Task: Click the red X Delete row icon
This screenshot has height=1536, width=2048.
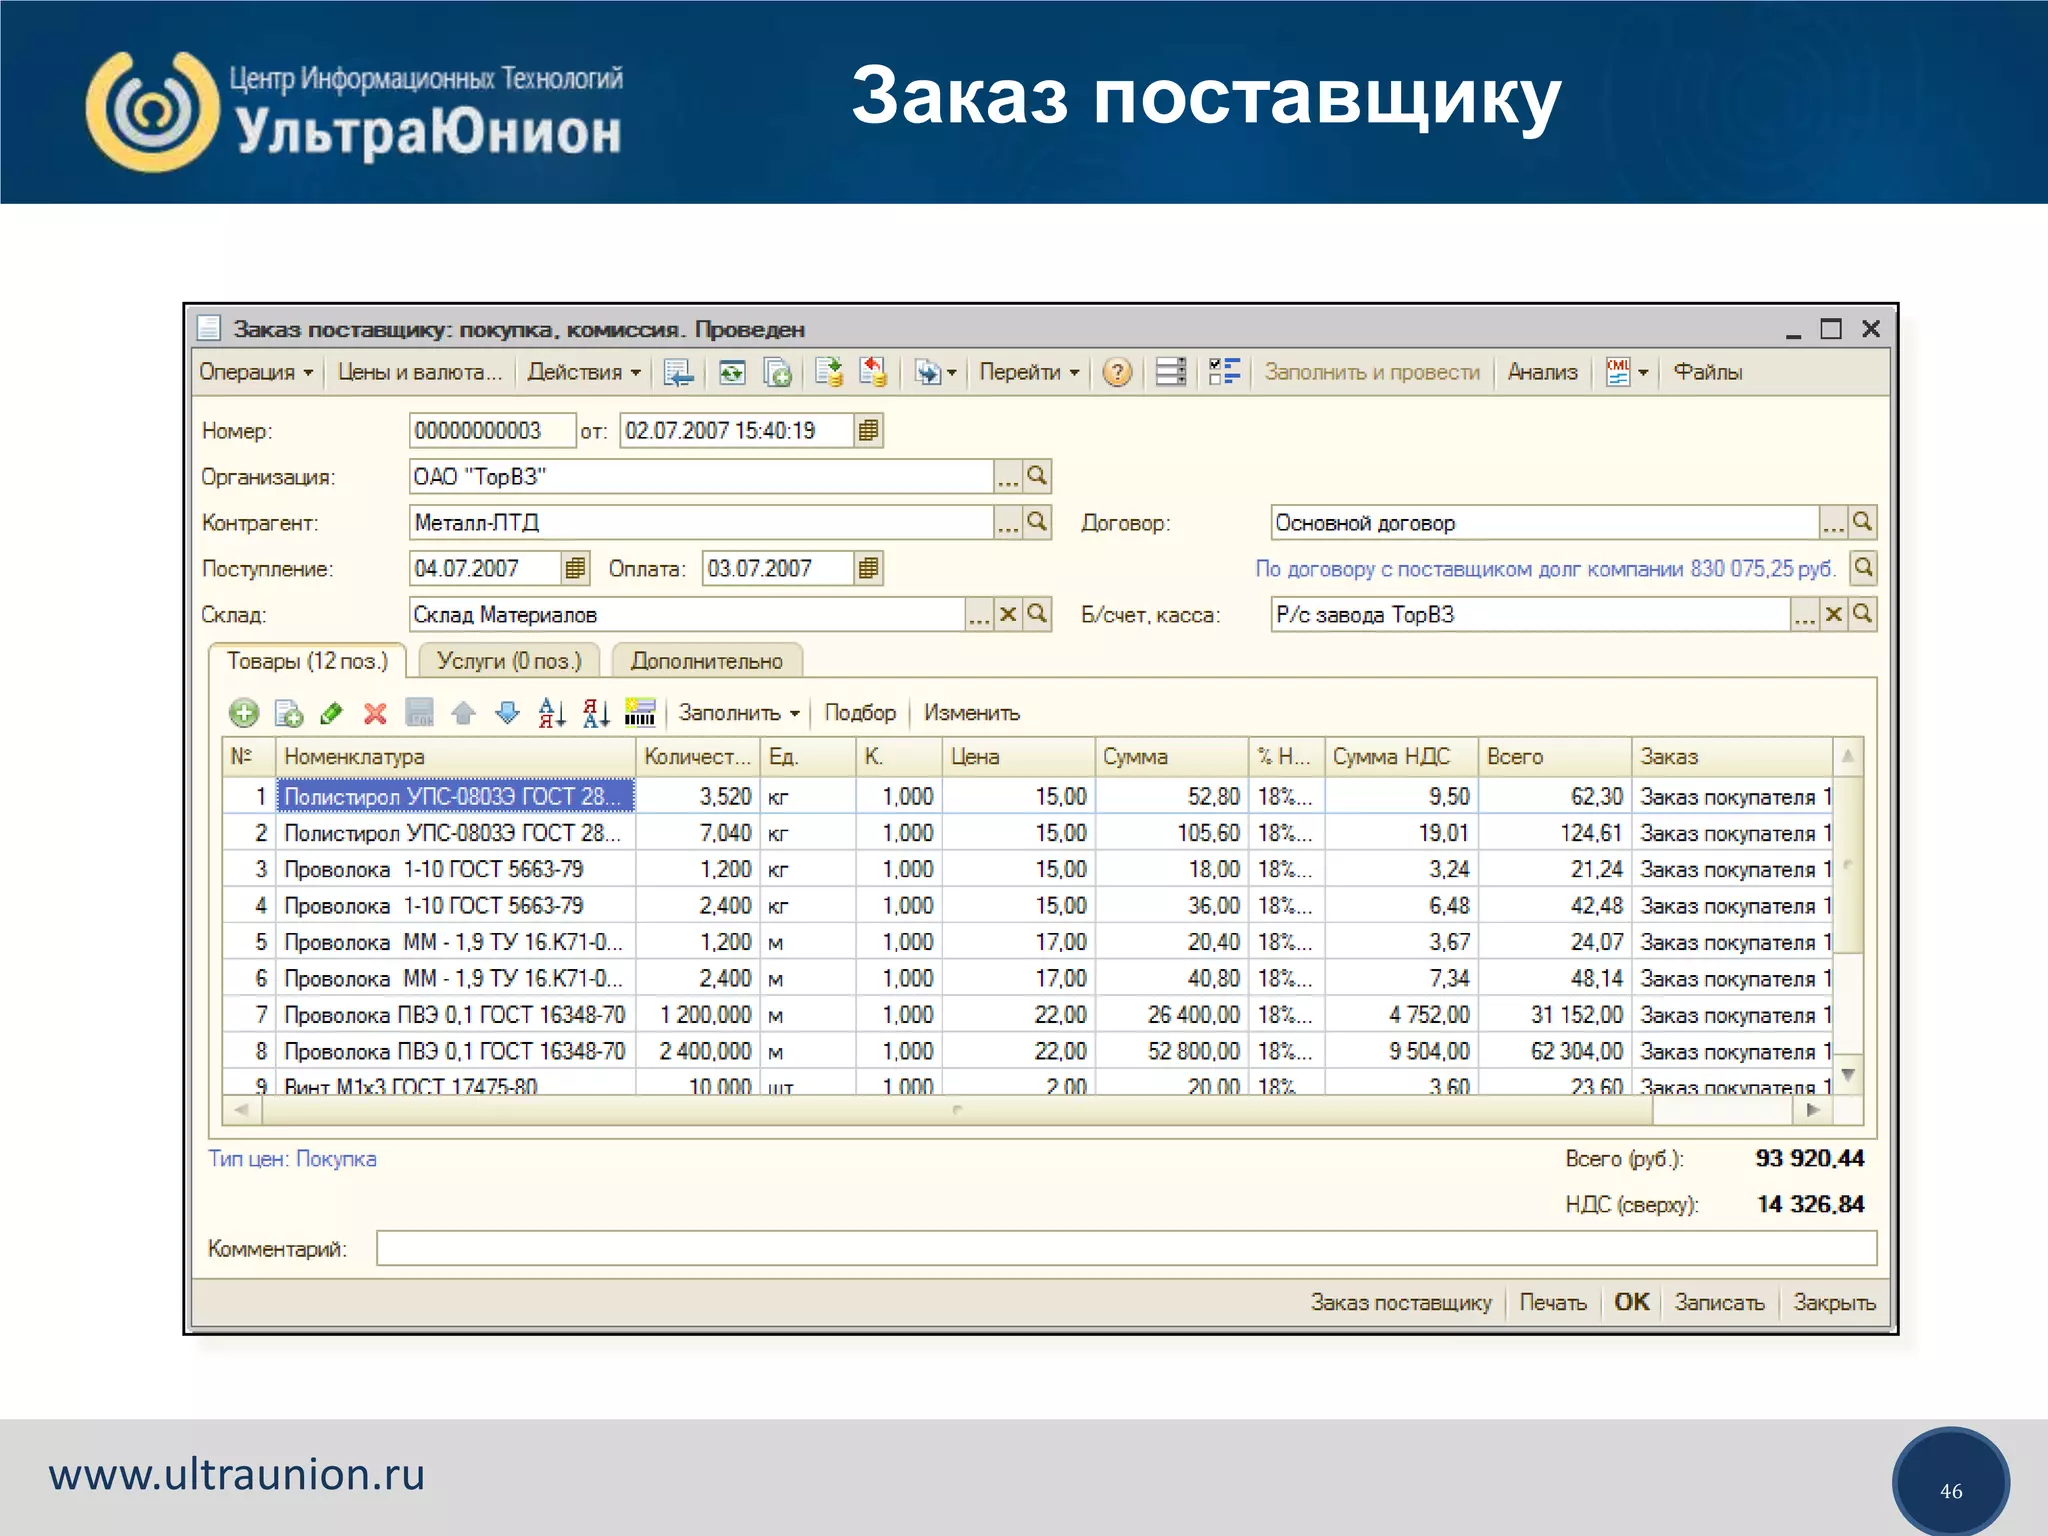Action: [375, 713]
